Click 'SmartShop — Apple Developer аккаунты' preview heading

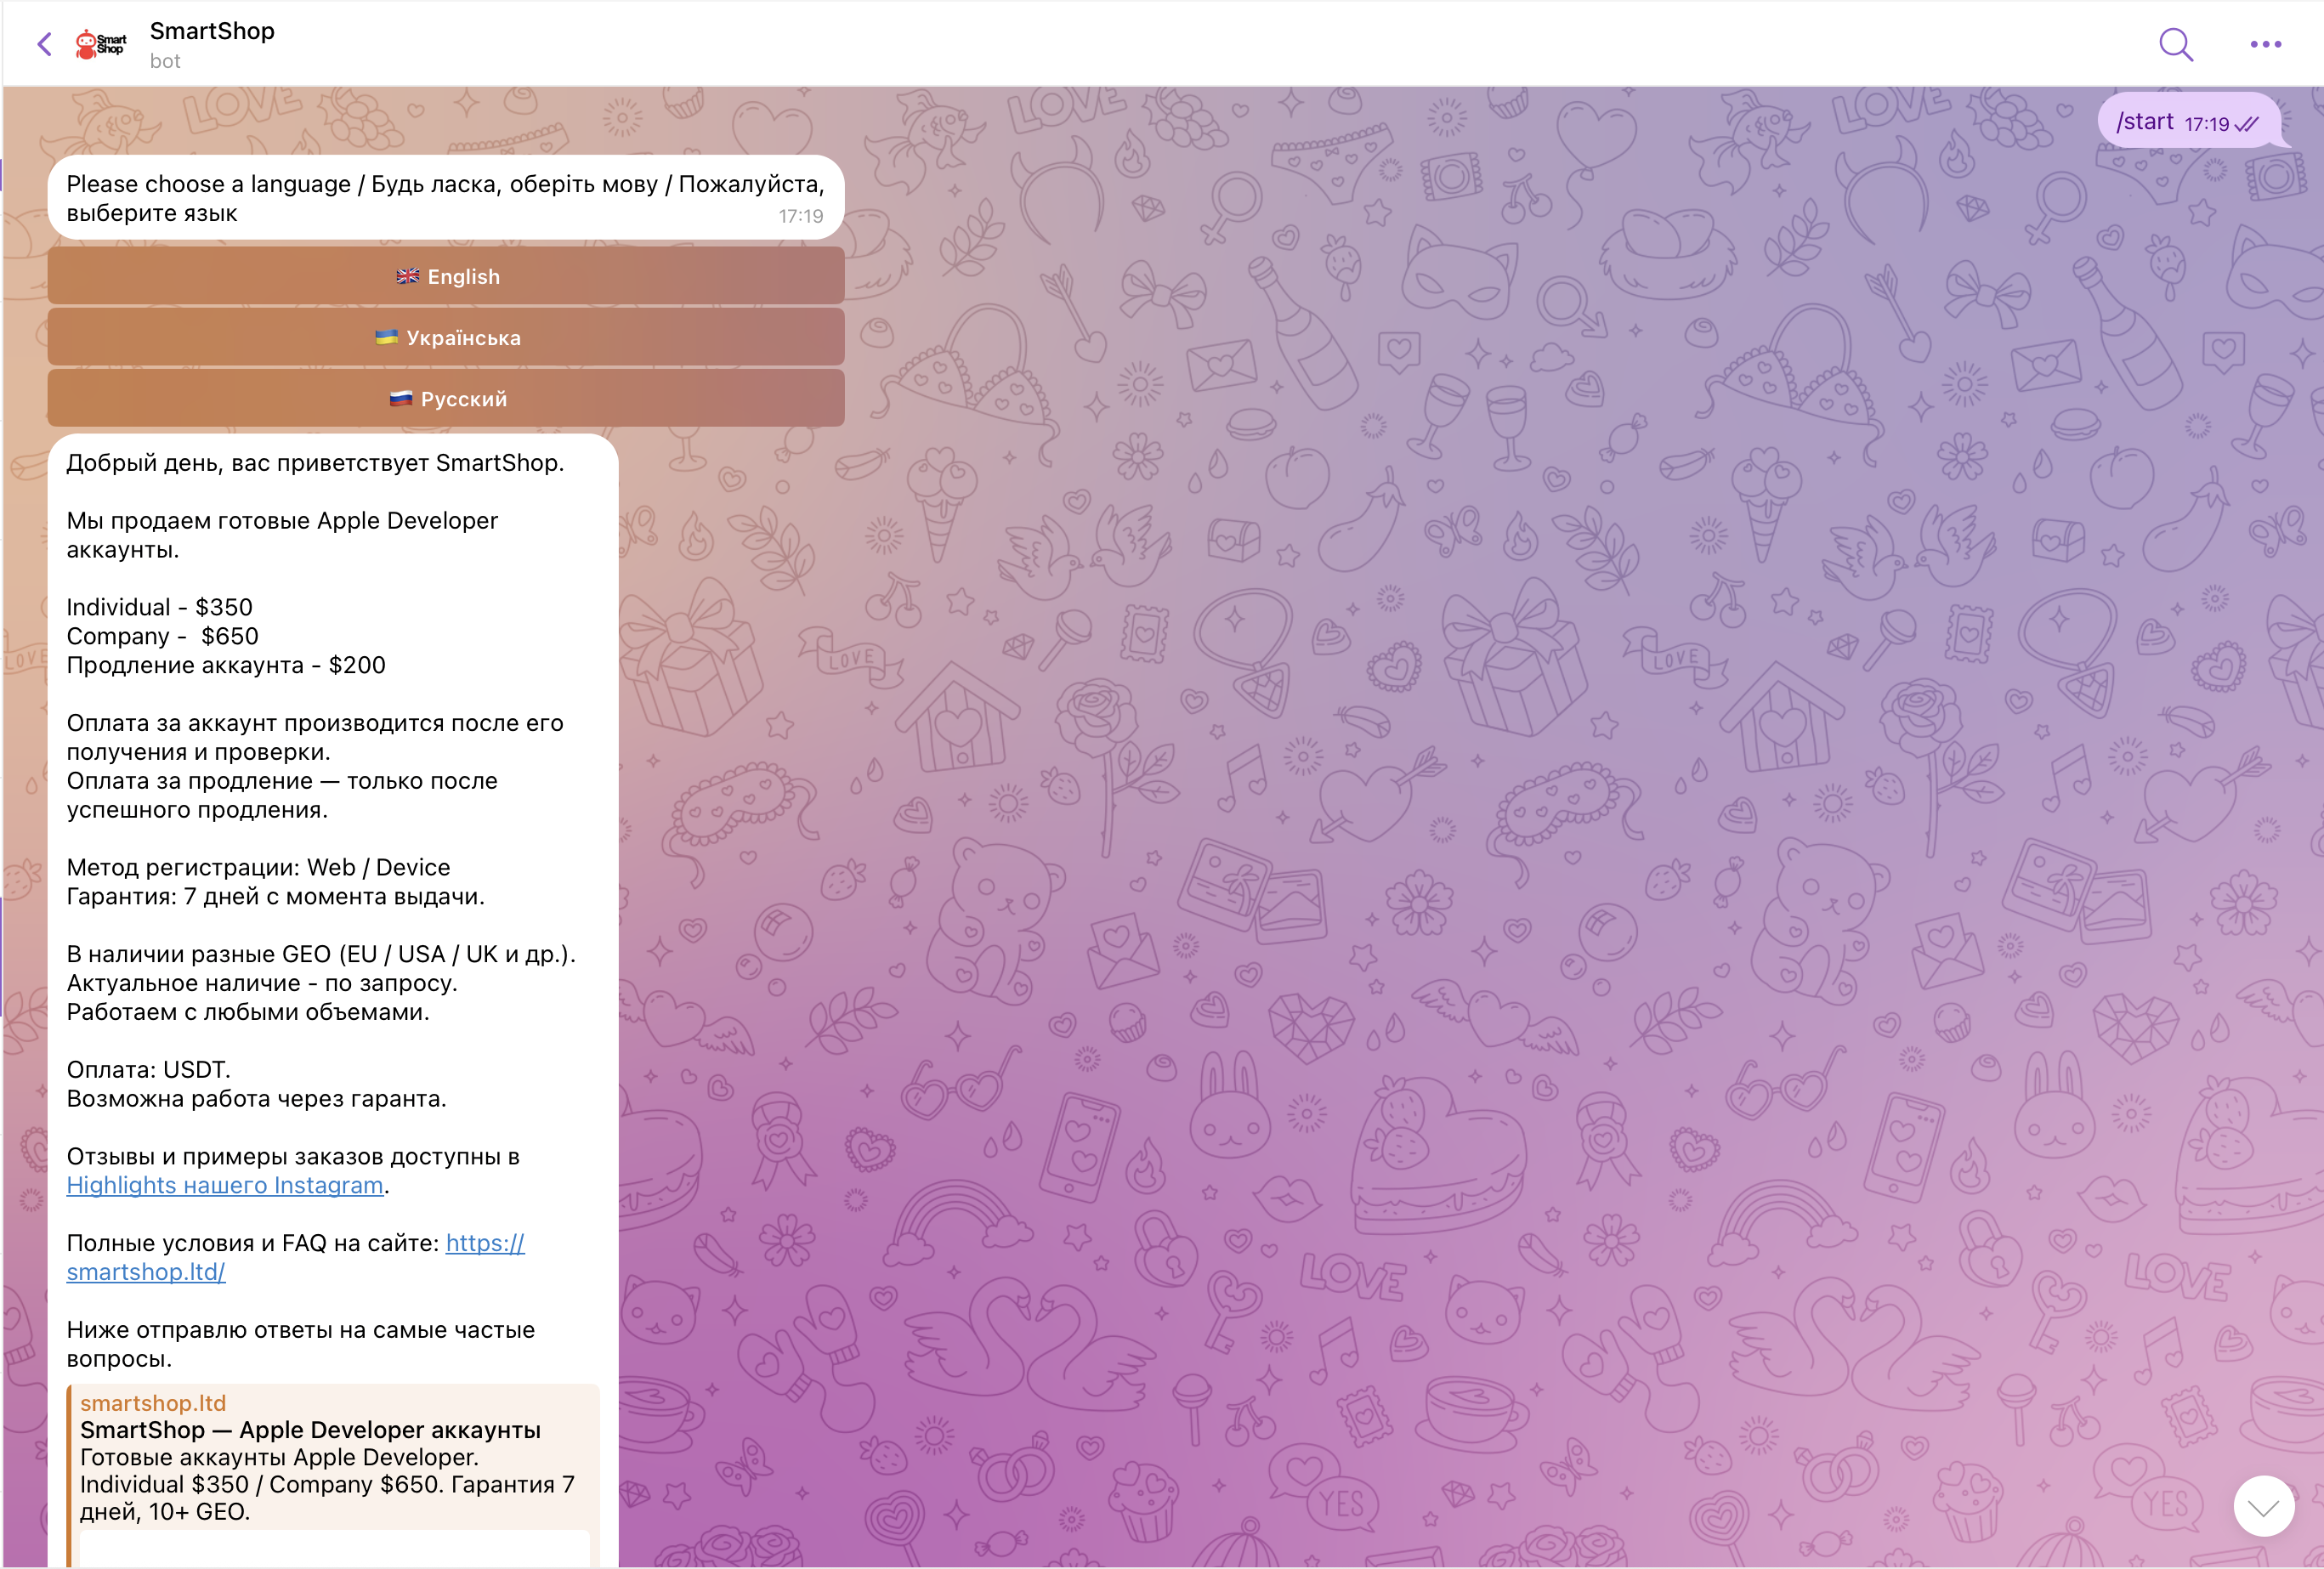pyautogui.click(x=310, y=1430)
